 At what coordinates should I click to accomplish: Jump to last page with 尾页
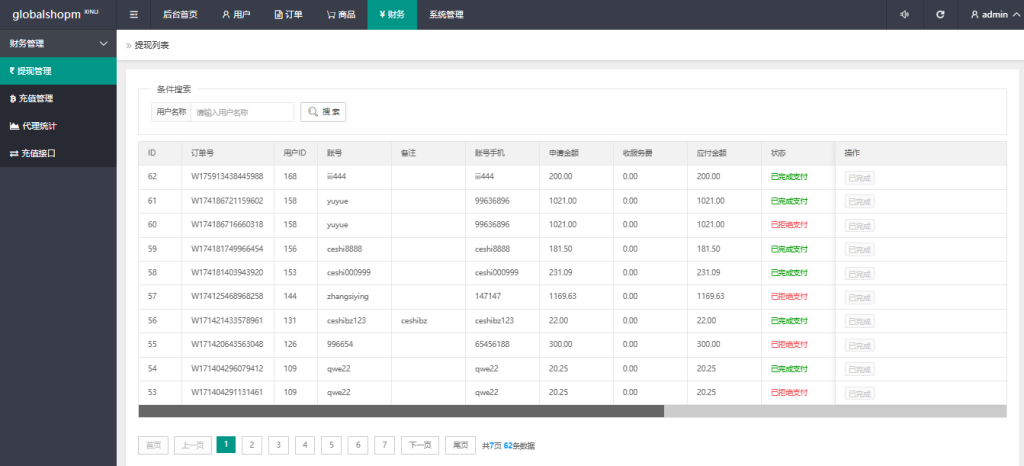pos(460,445)
